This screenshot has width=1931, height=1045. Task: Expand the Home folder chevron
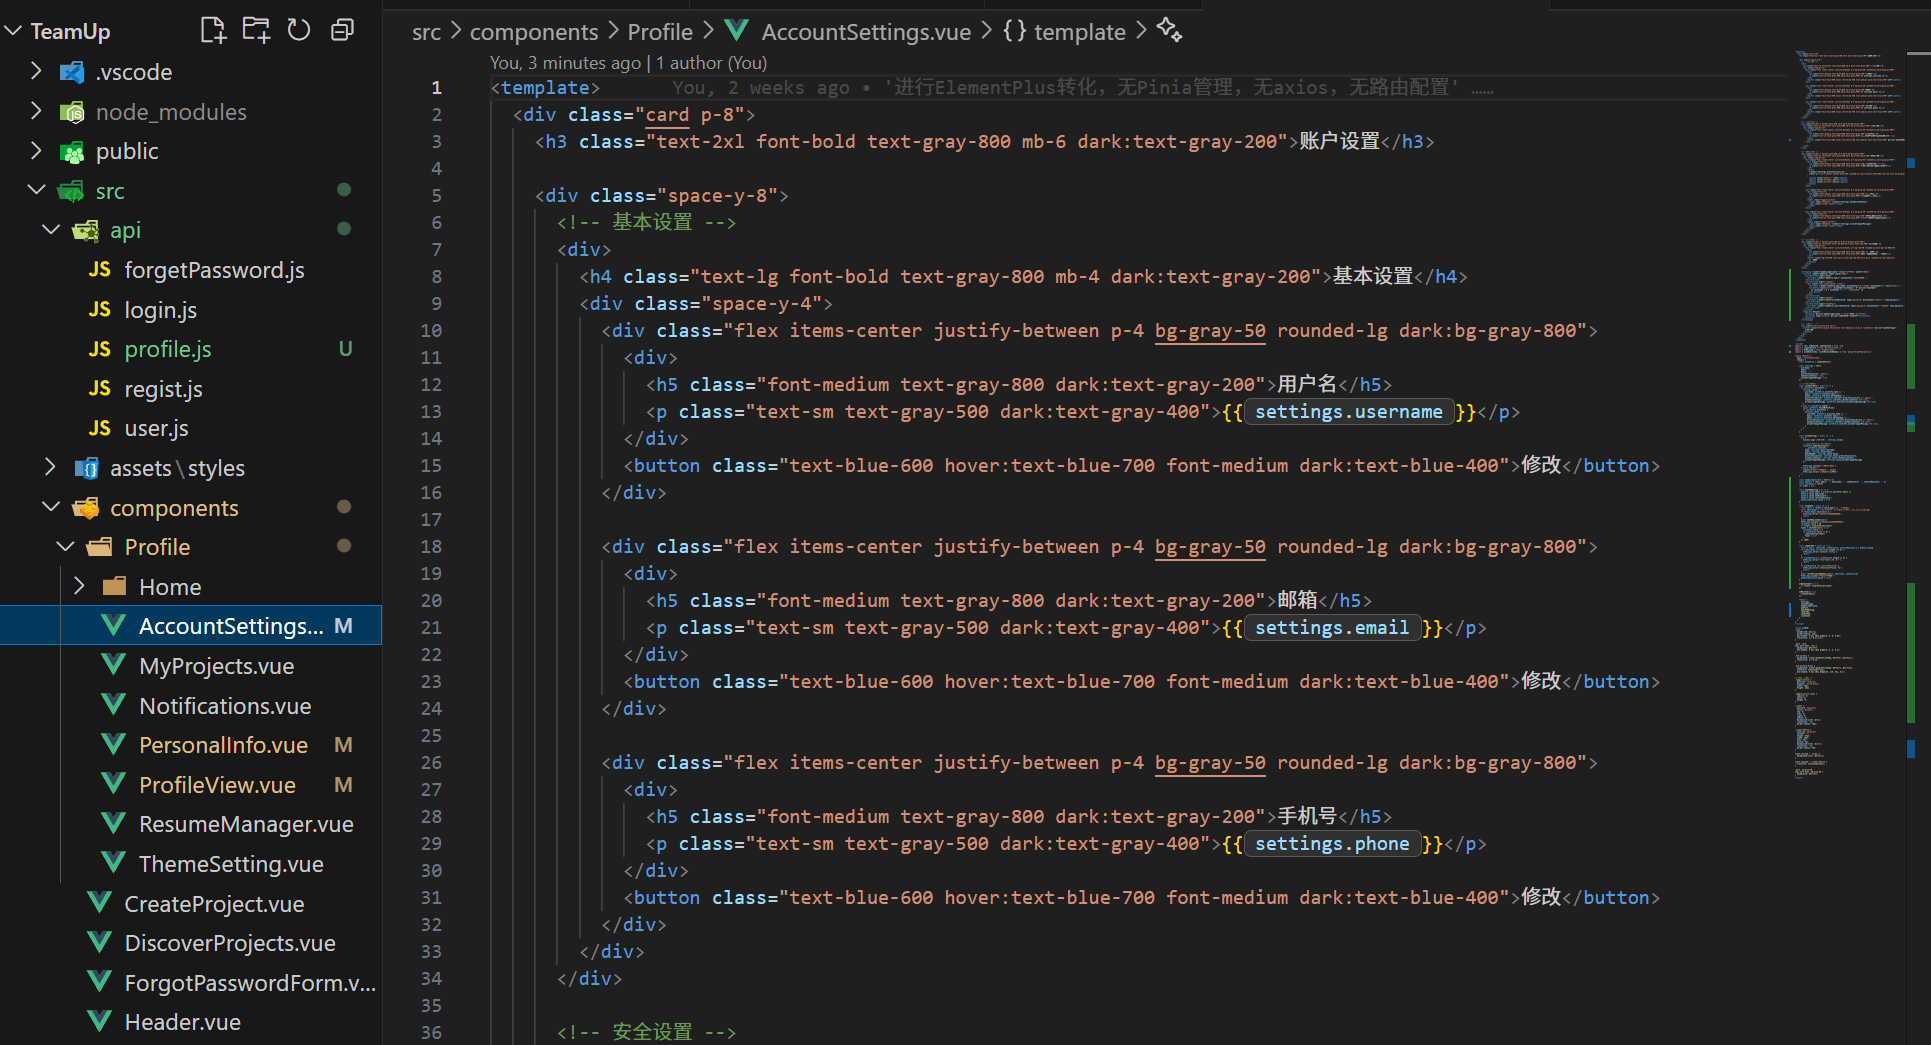[79, 587]
